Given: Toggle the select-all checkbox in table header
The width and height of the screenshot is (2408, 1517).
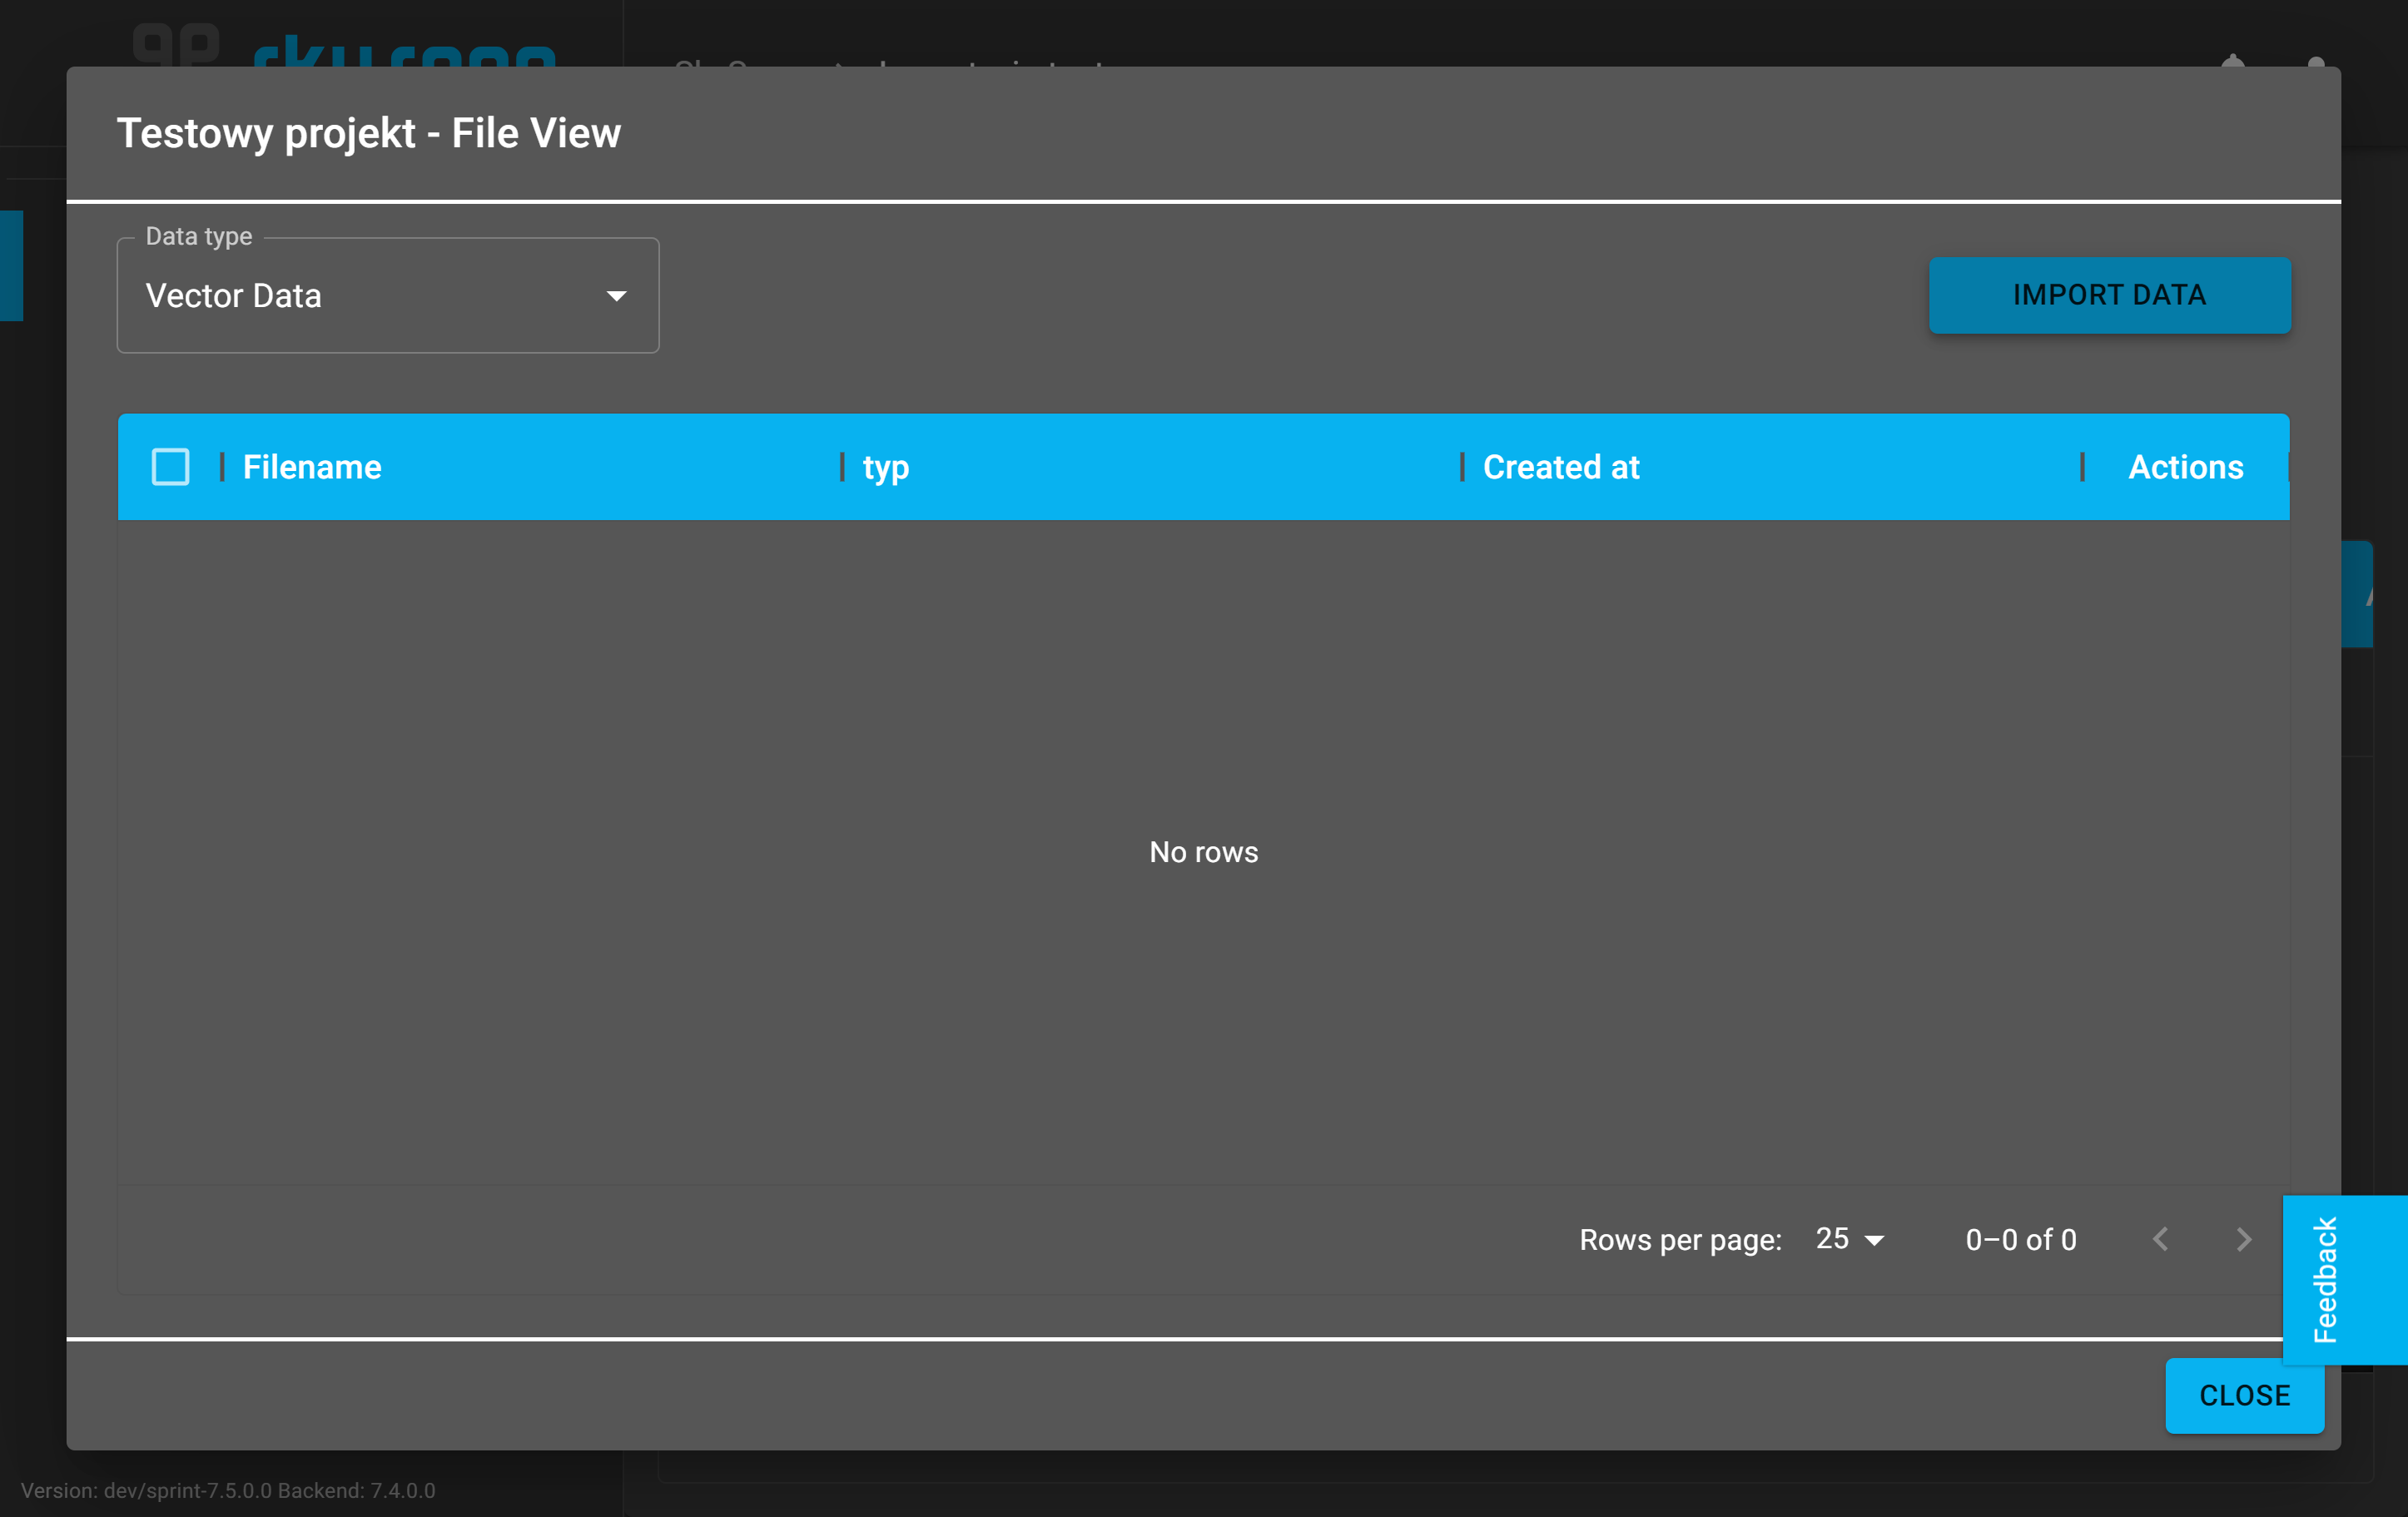Looking at the screenshot, I should [x=170, y=467].
